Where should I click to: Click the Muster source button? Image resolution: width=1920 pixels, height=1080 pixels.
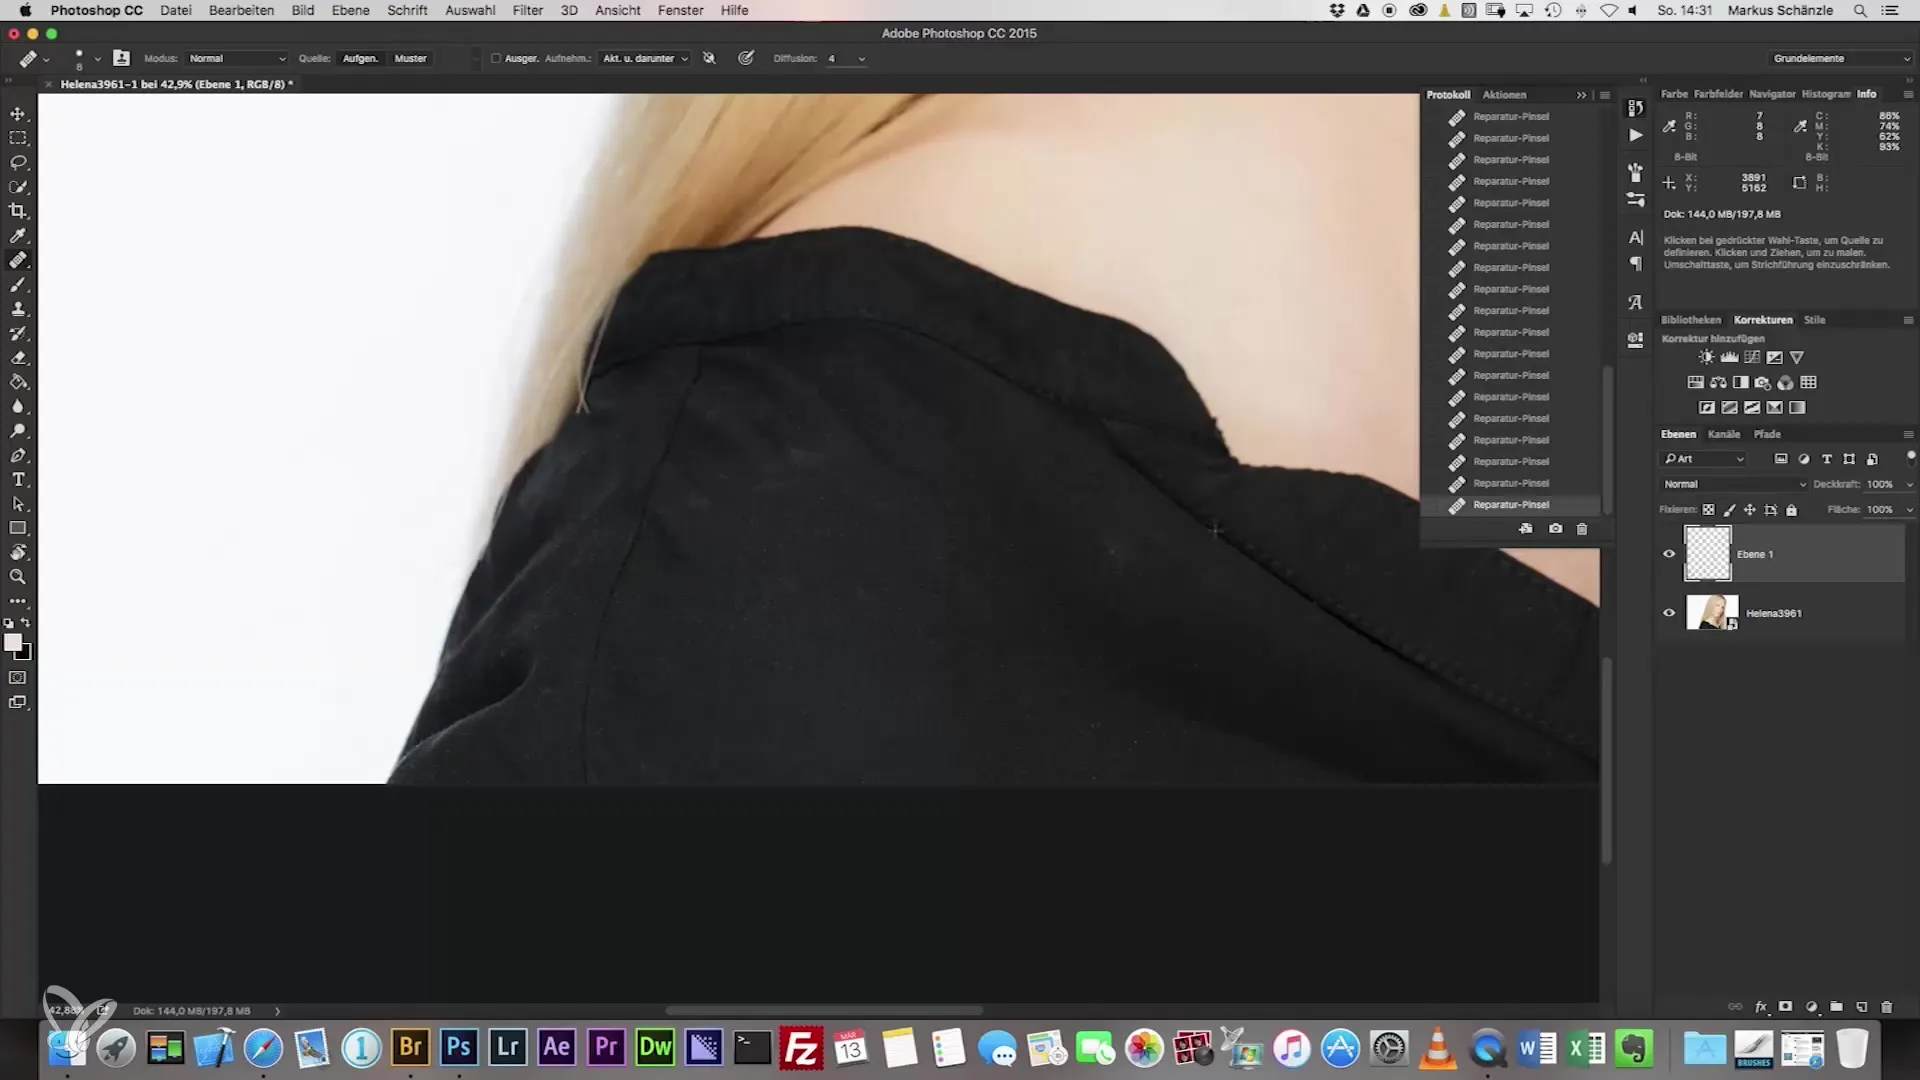point(410,59)
